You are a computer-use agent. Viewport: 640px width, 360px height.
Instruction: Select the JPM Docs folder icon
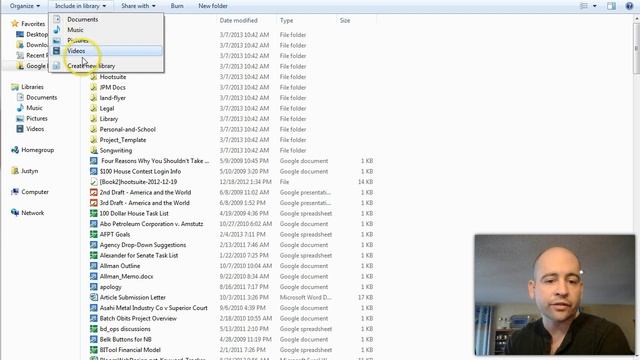(x=93, y=87)
